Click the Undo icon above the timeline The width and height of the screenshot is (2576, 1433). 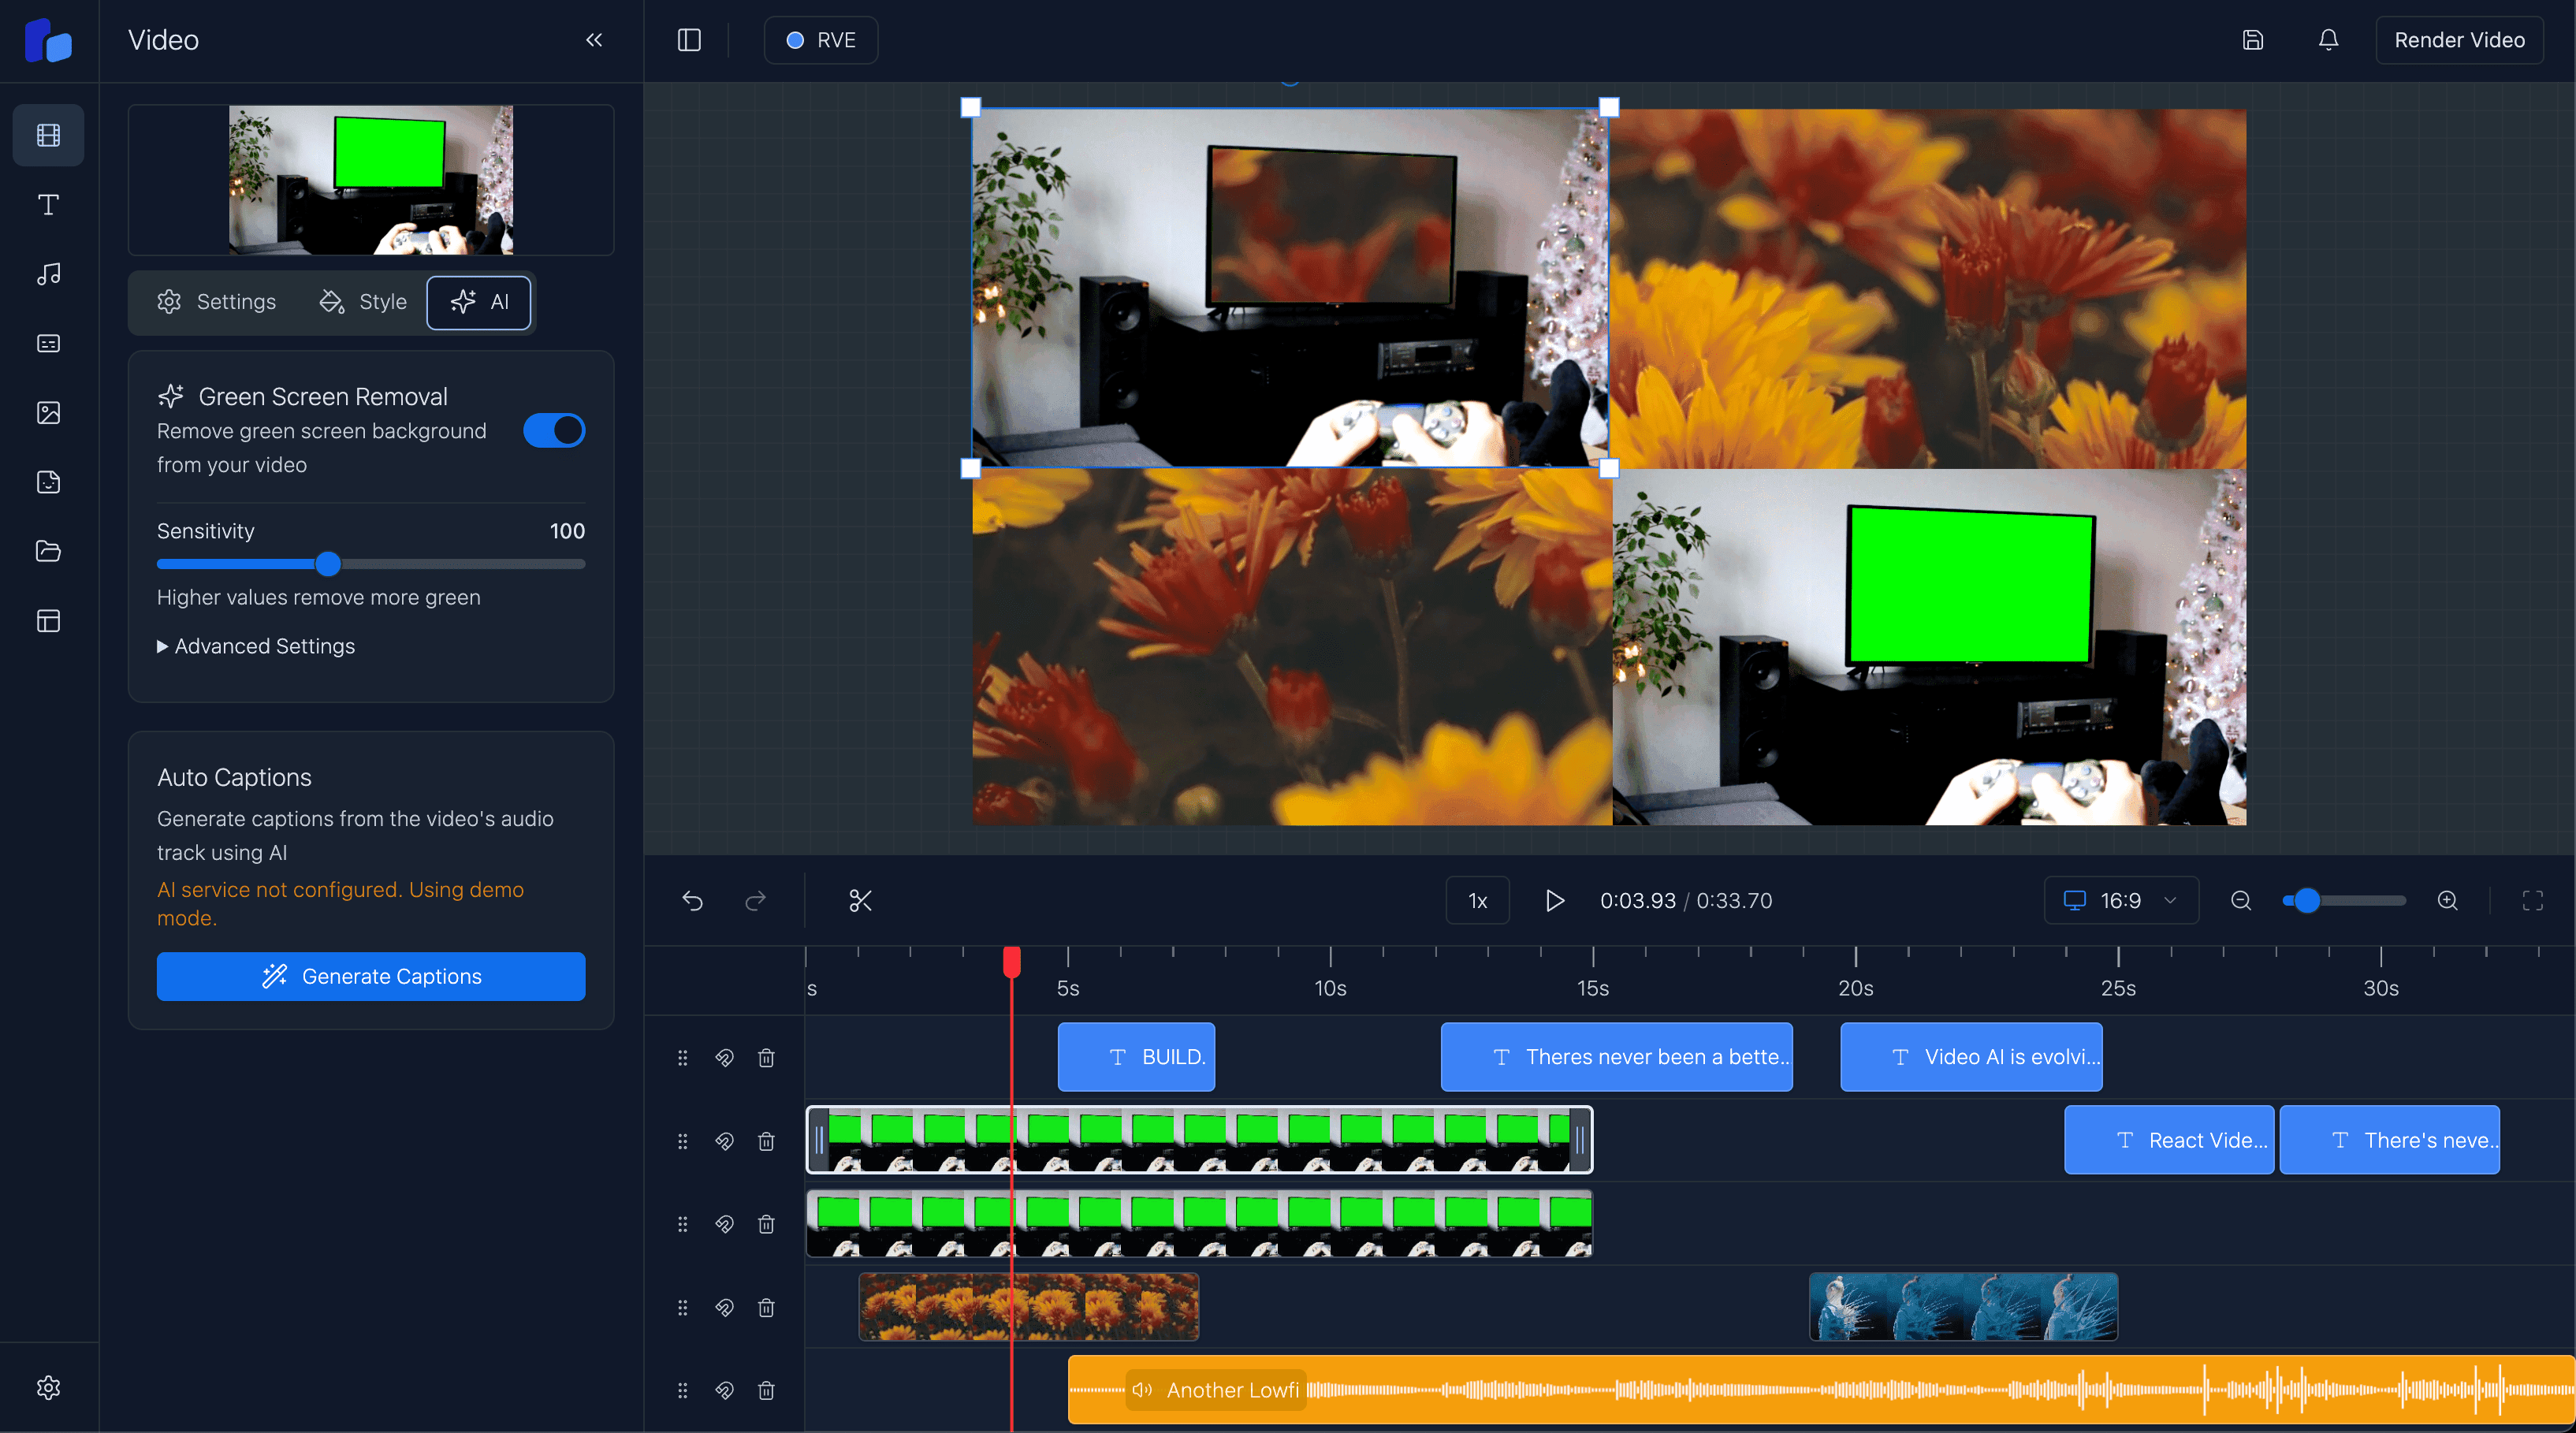click(692, 900)
